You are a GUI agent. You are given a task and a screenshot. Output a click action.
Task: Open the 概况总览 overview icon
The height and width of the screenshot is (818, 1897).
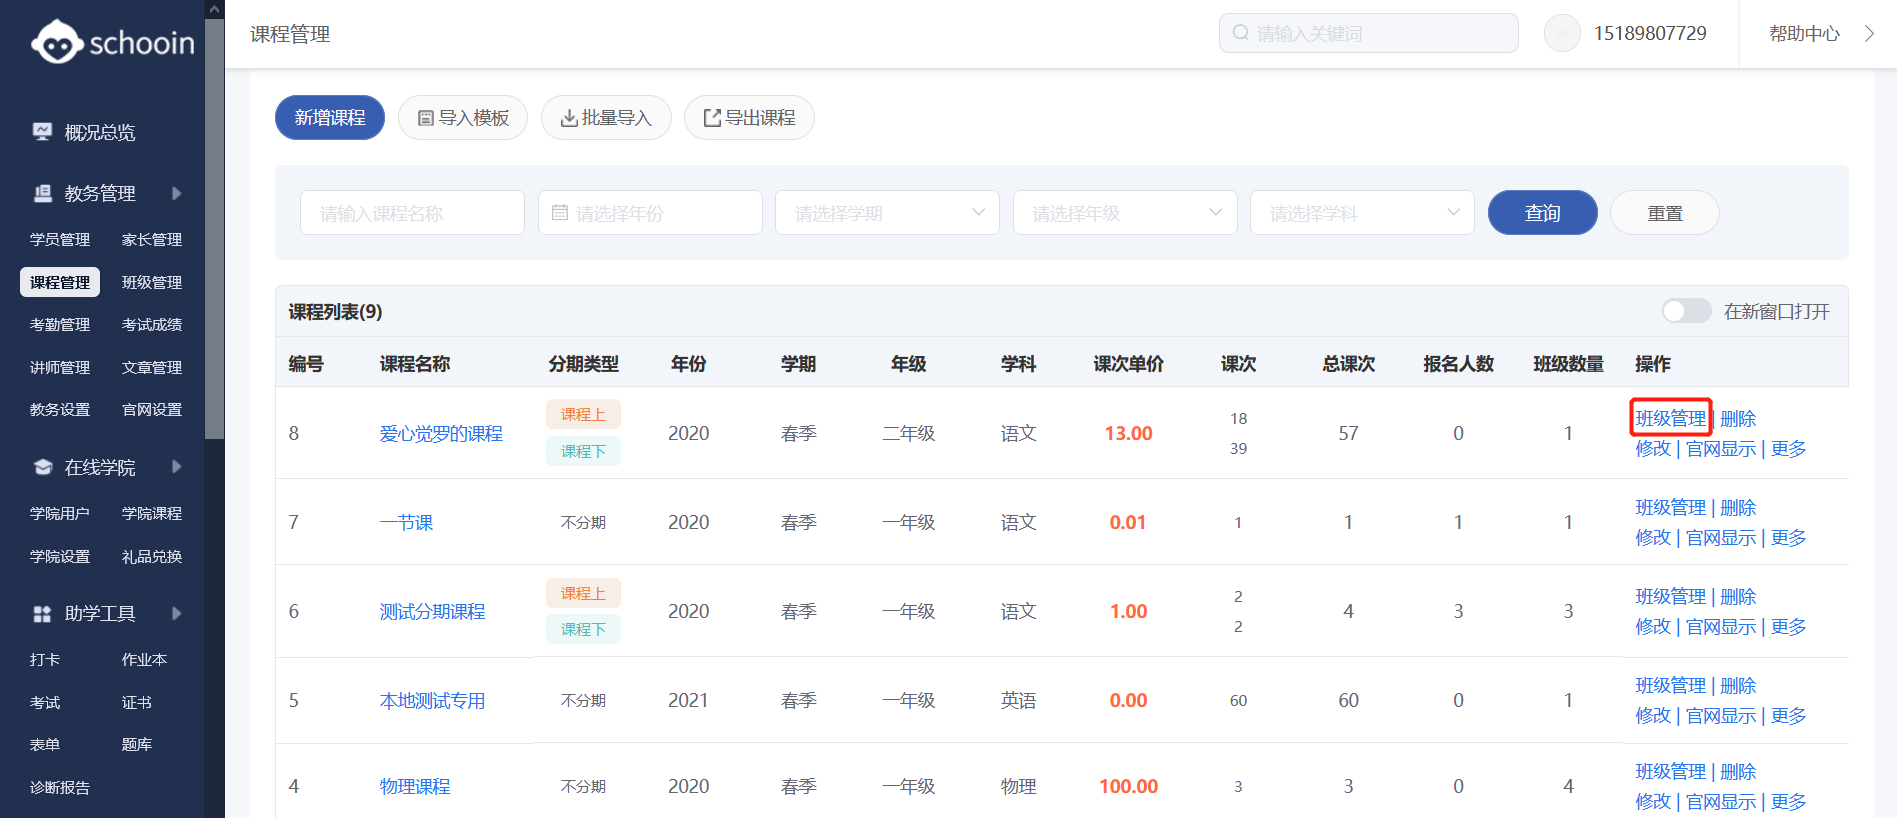pyautogui.click(x=42, y=132)
